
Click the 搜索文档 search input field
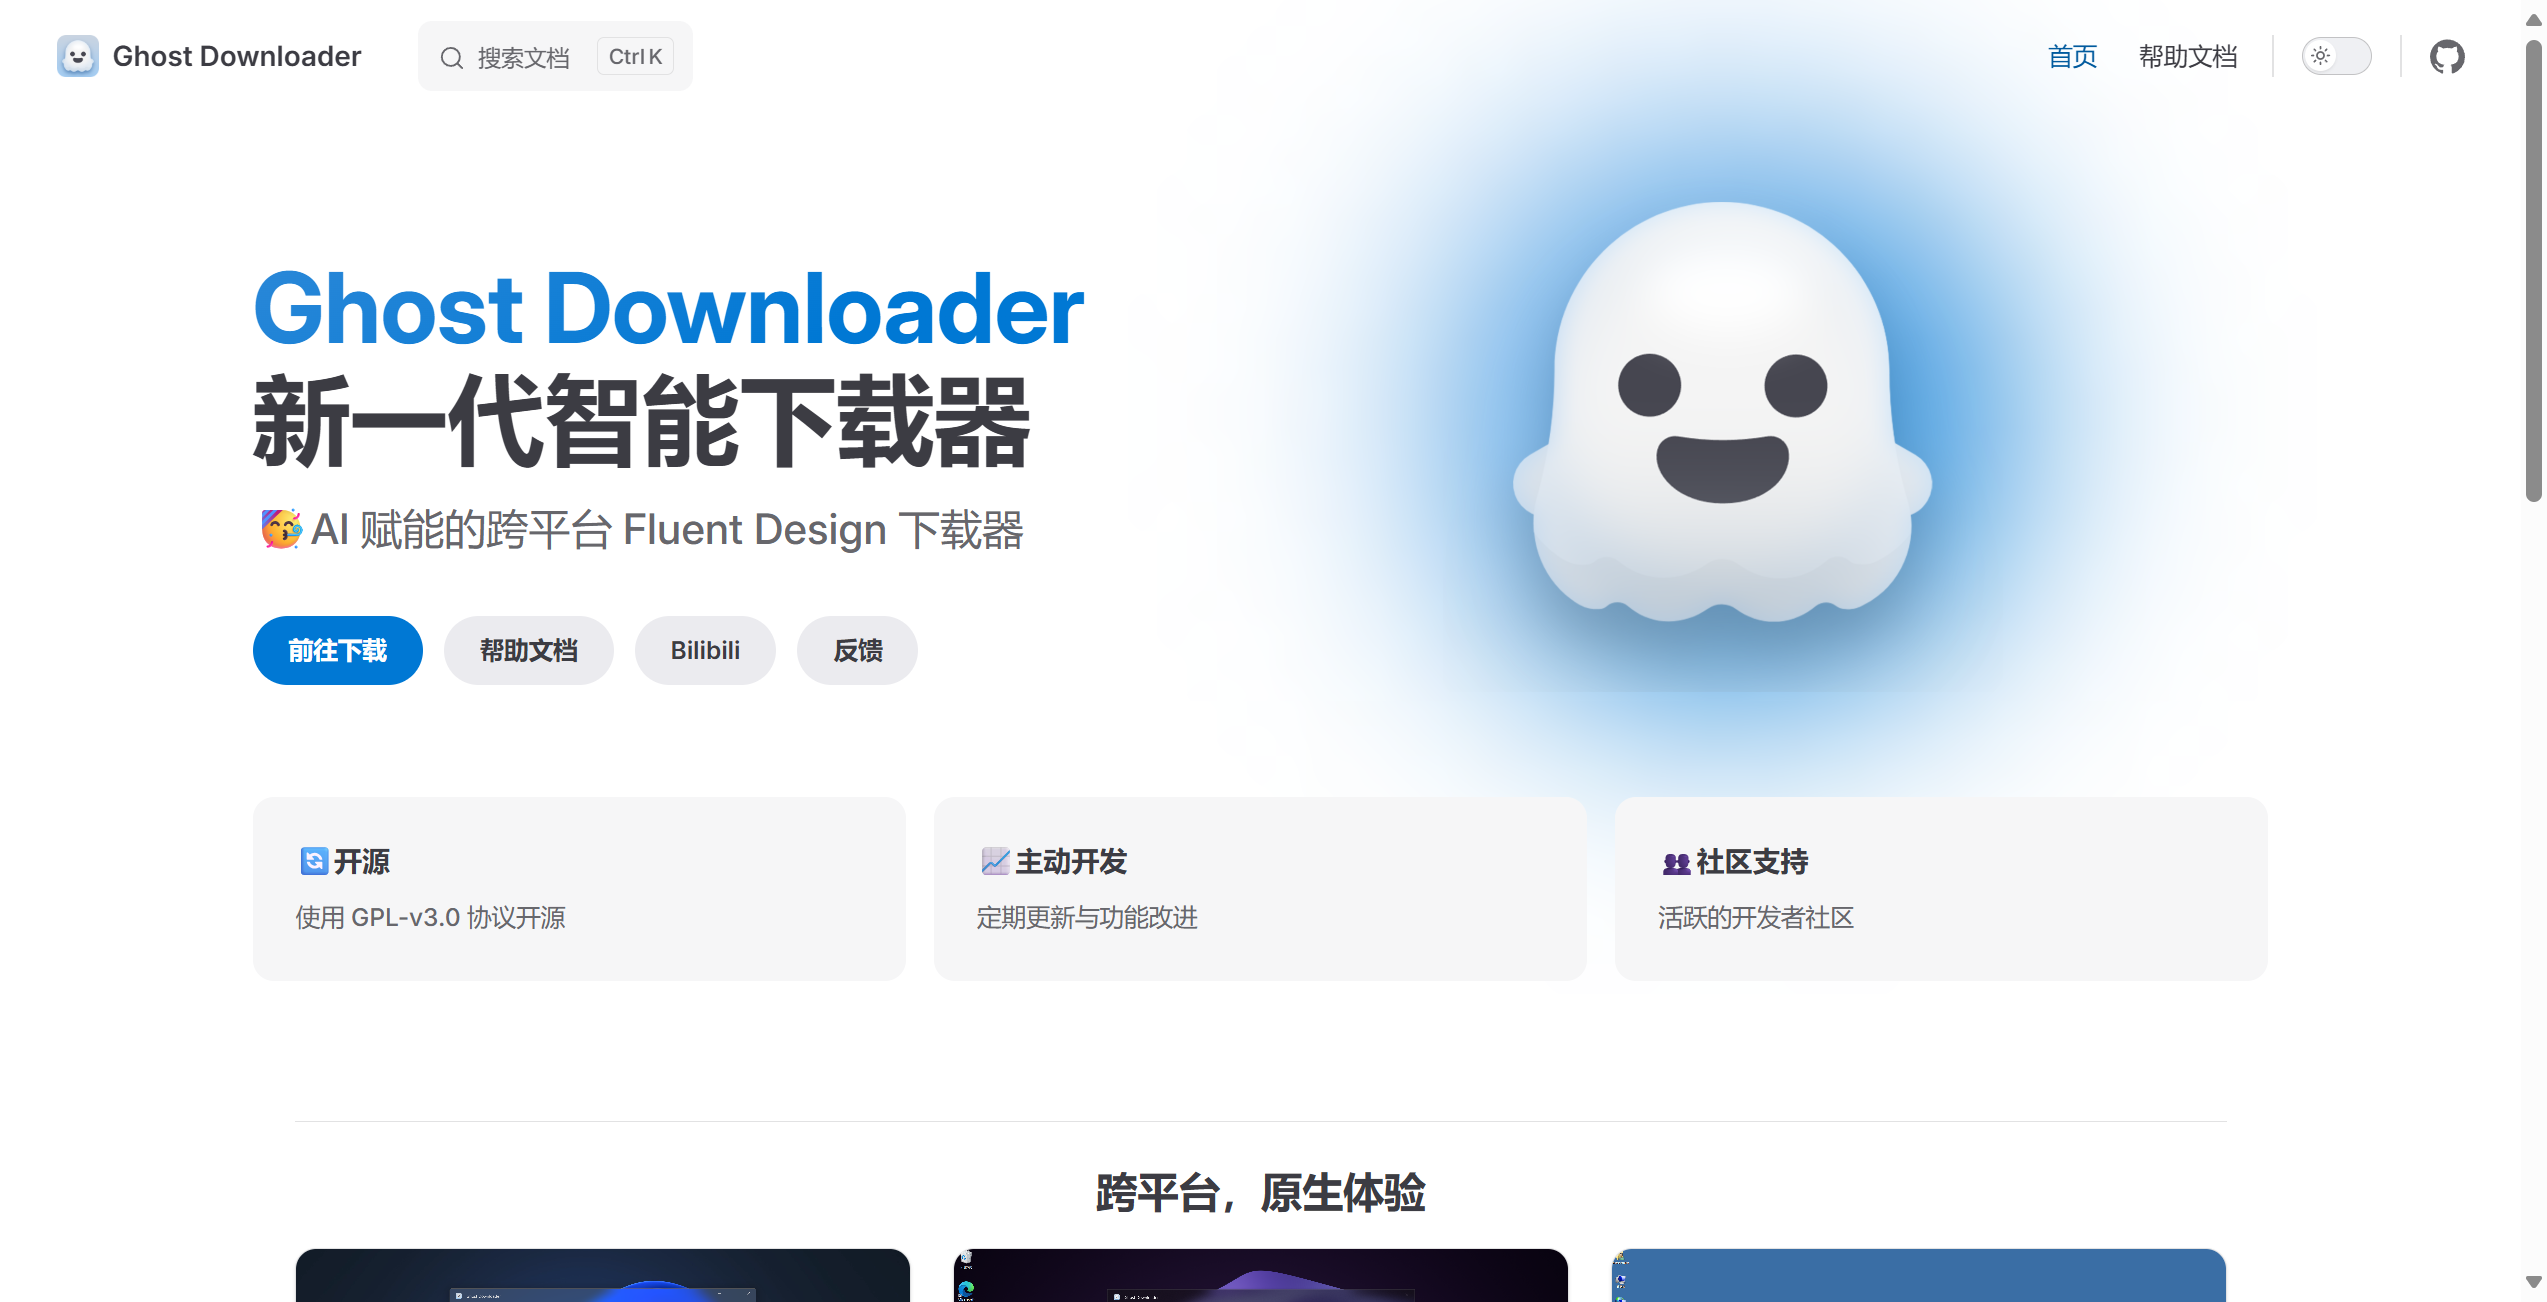click(523, 57)
